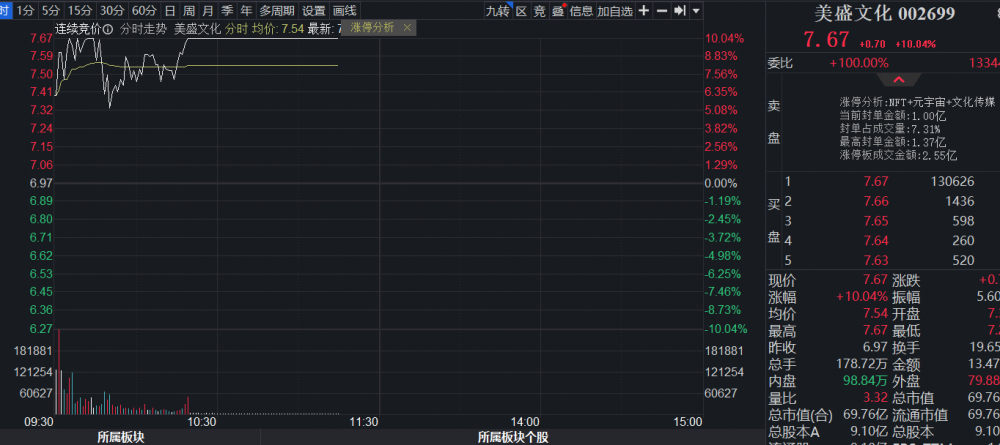This screenshot has height=445, width=1000.
Task: Select buy level 3 price 7.65
Action: 876,221
